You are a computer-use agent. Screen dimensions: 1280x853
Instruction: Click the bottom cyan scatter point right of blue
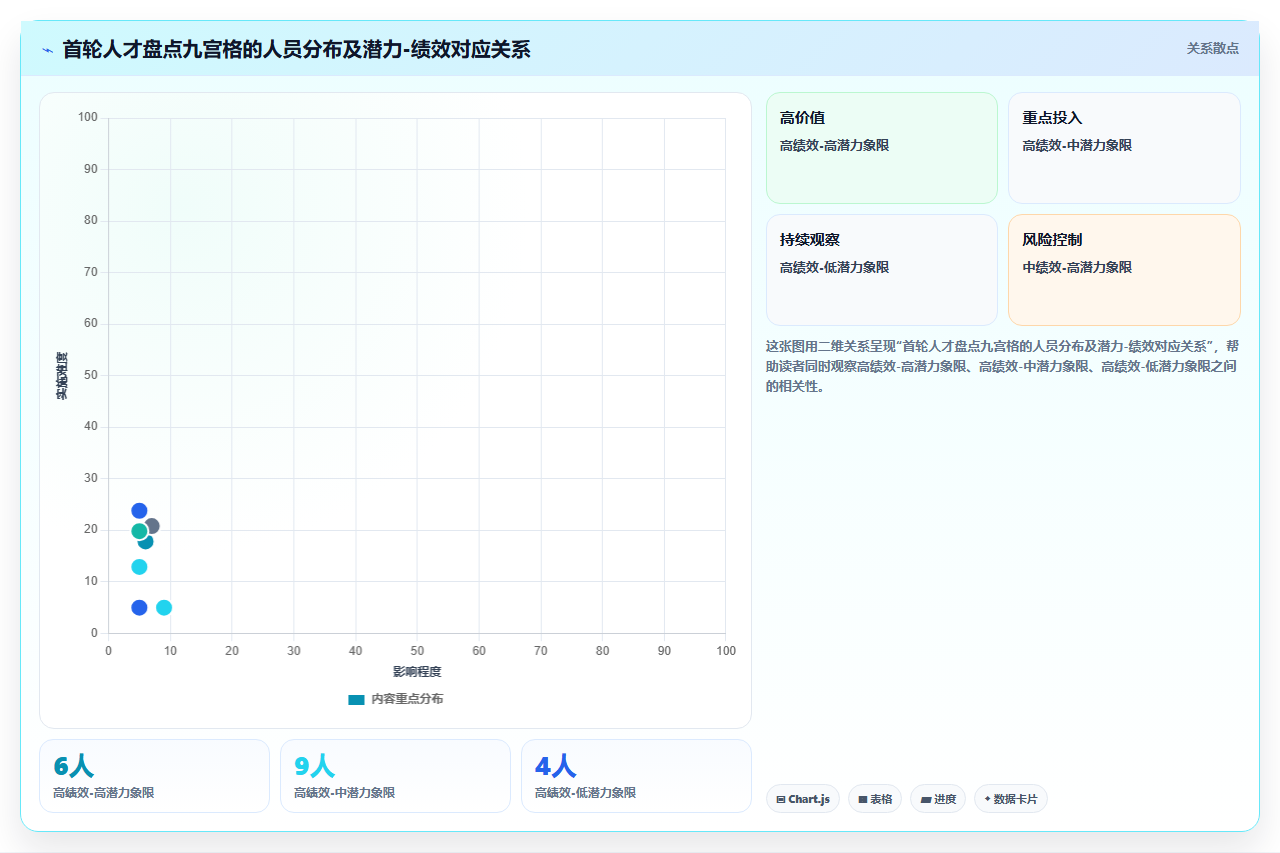pyautogui.click(x=164, y=608)
